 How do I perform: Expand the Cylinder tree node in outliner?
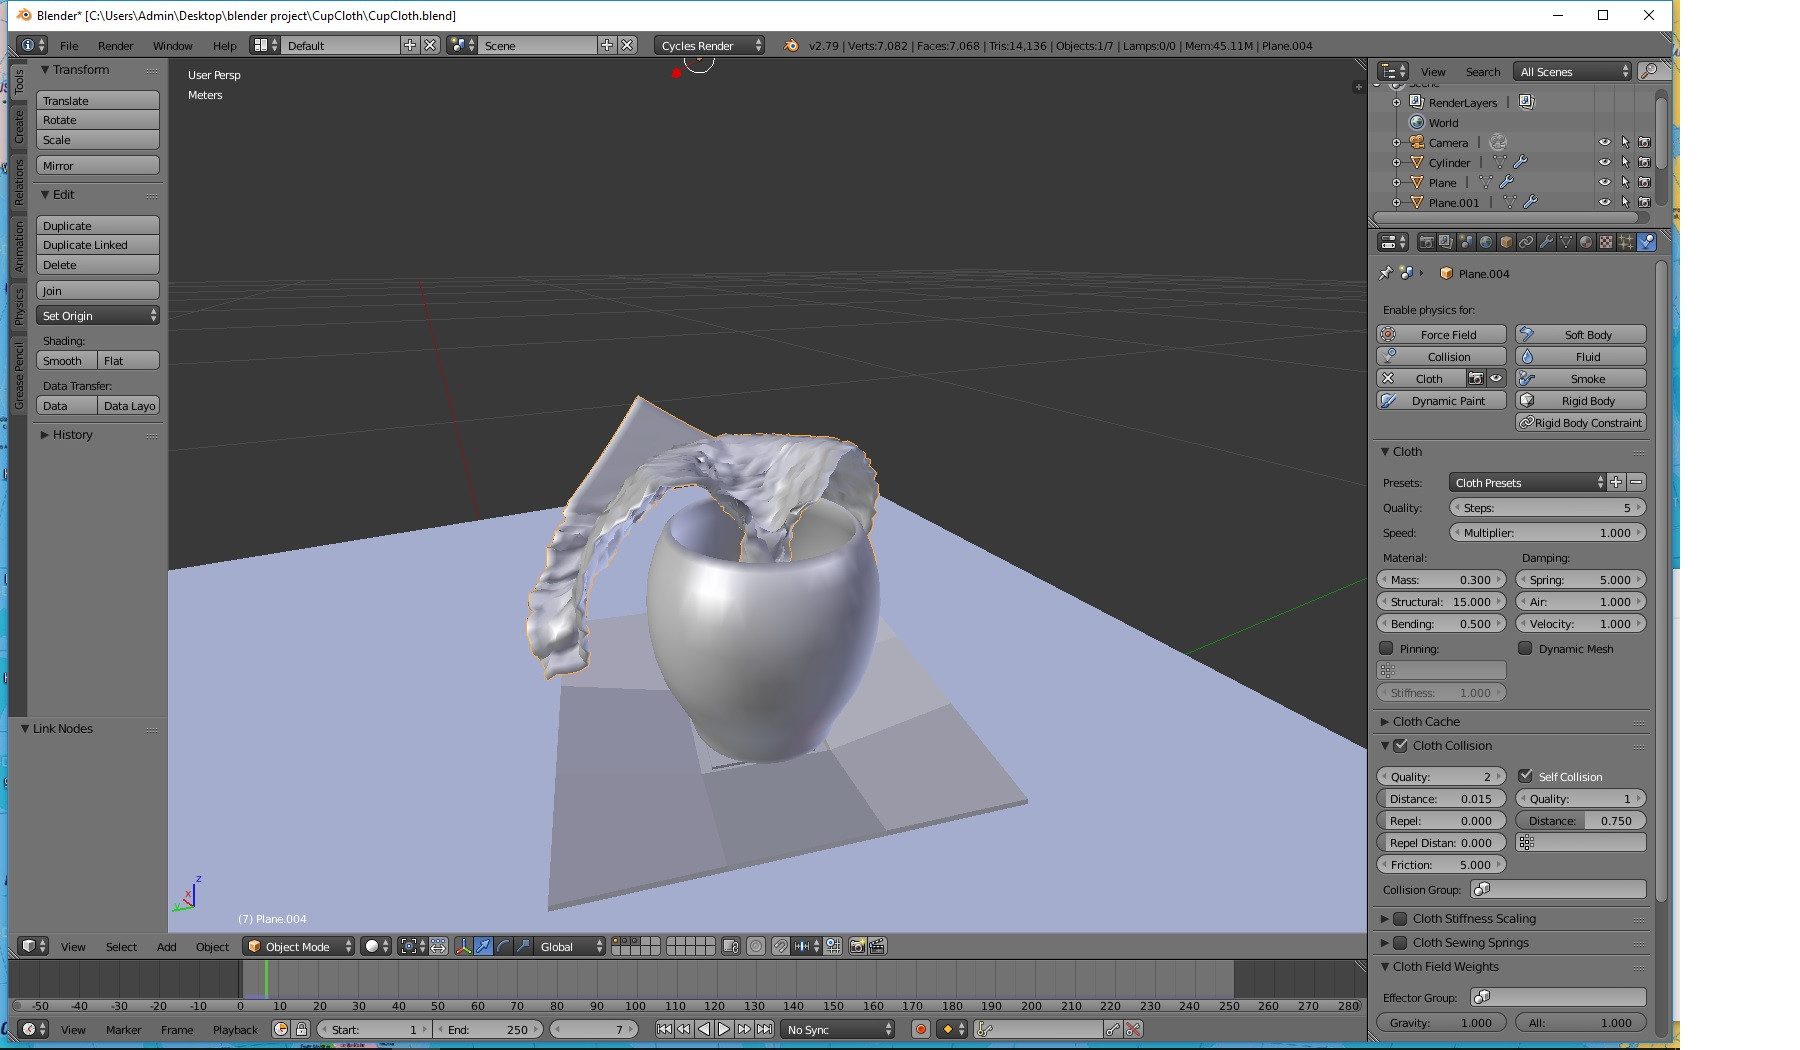pos(1397,162)
